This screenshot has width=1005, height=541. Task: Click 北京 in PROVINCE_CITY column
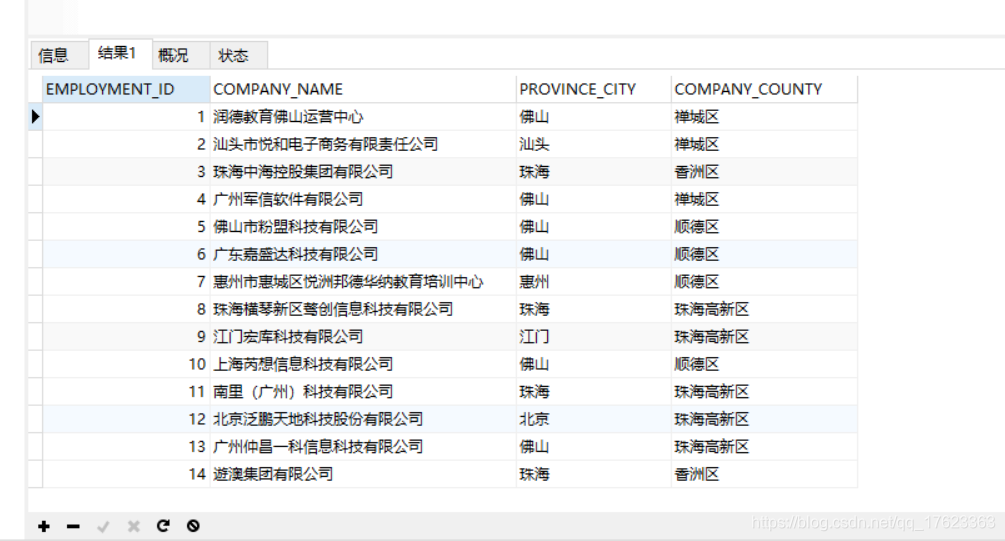click(594, 419)
